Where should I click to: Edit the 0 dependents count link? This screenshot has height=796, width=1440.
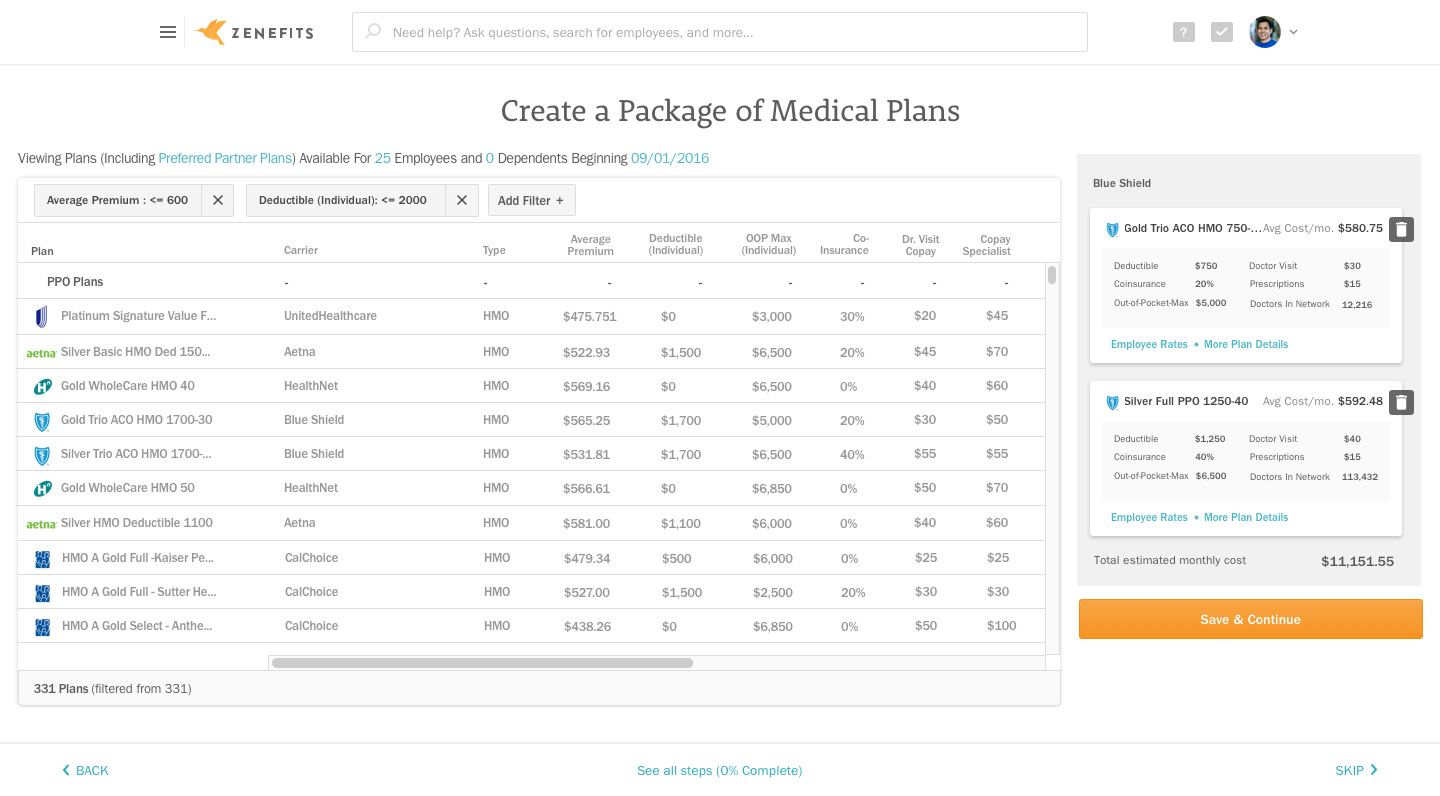[x=490, y=158]
